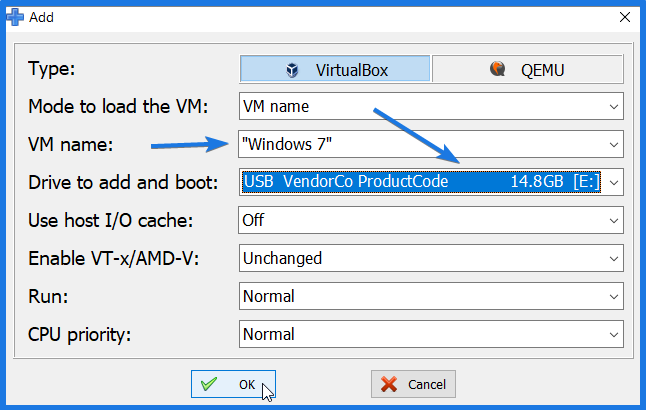Image resolution: width=646 pixels, height=410 pixels.
Task: Select the highlighted USB VendorCo ProductCode drive entry
Action: 421,182
